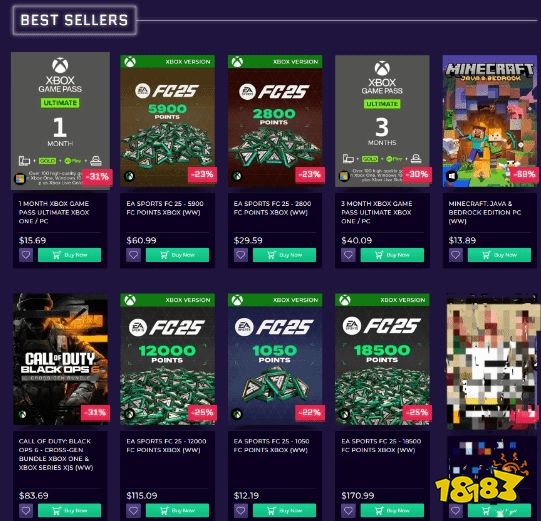Click wishlist heart for FC 25 5900 Points
The image size is (541, 521).
tap(134, 255)
